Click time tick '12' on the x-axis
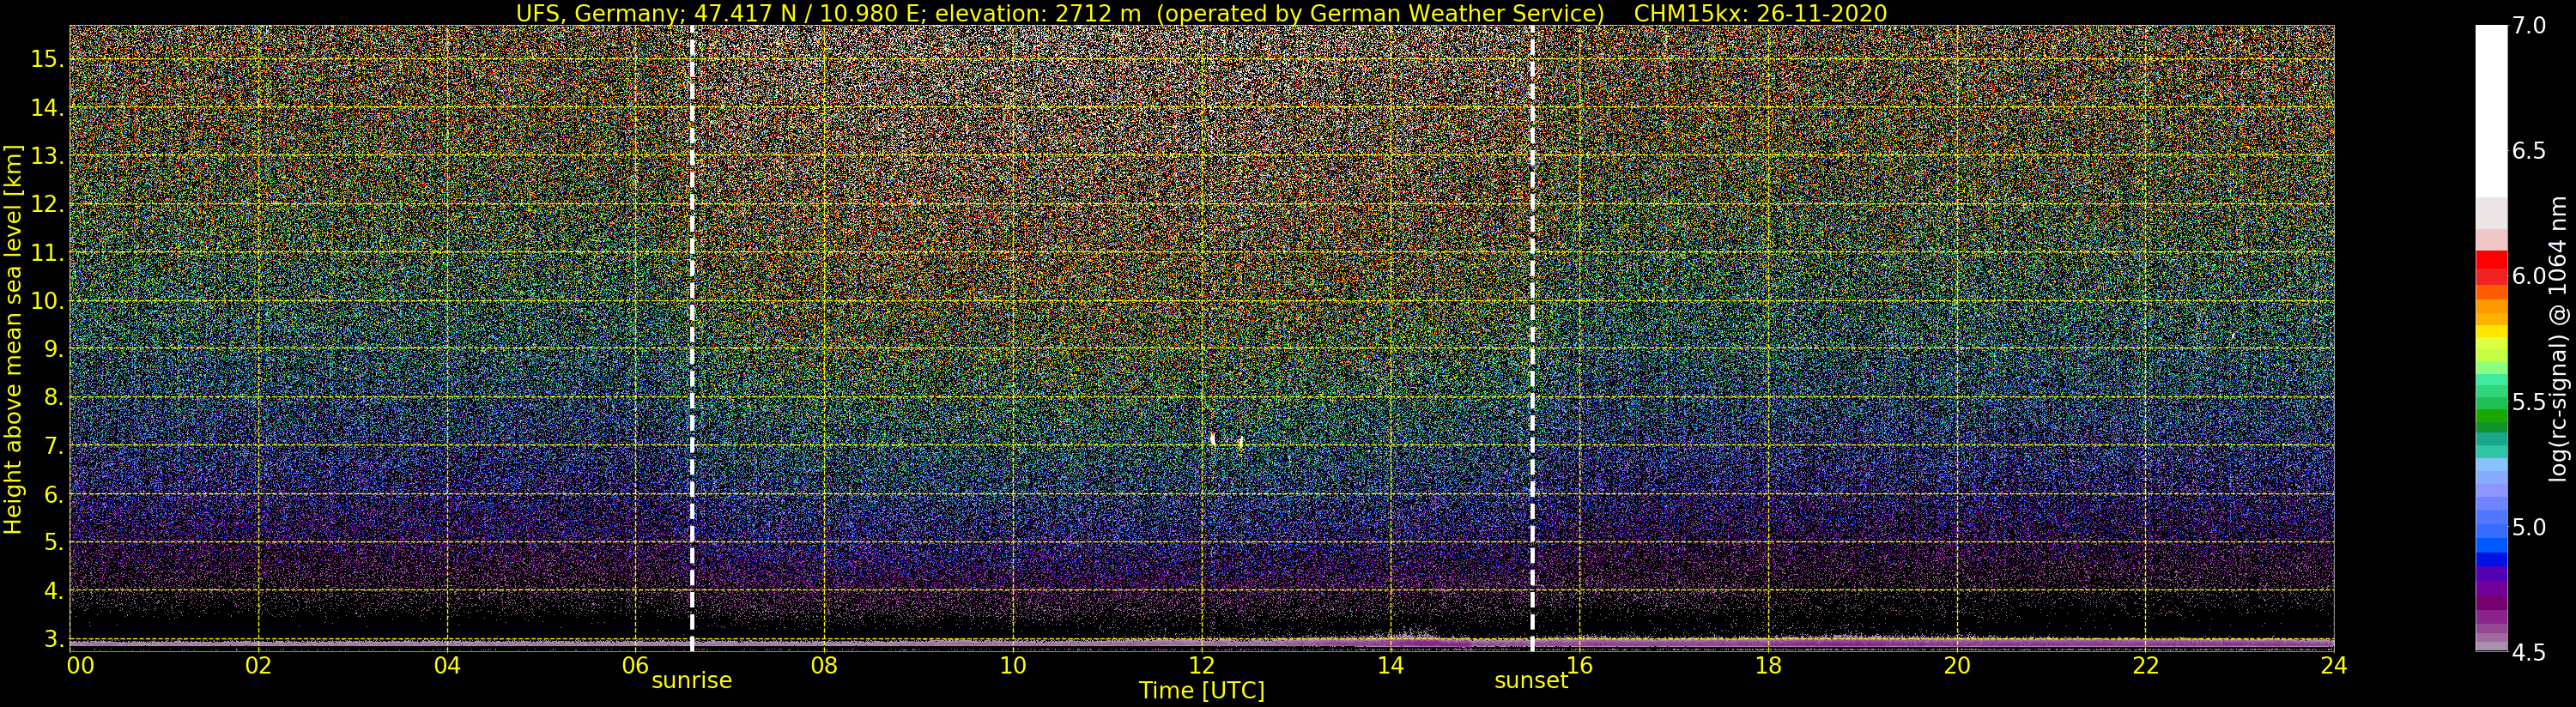This screenshot has width=2576, height=707. (1202, 665)
